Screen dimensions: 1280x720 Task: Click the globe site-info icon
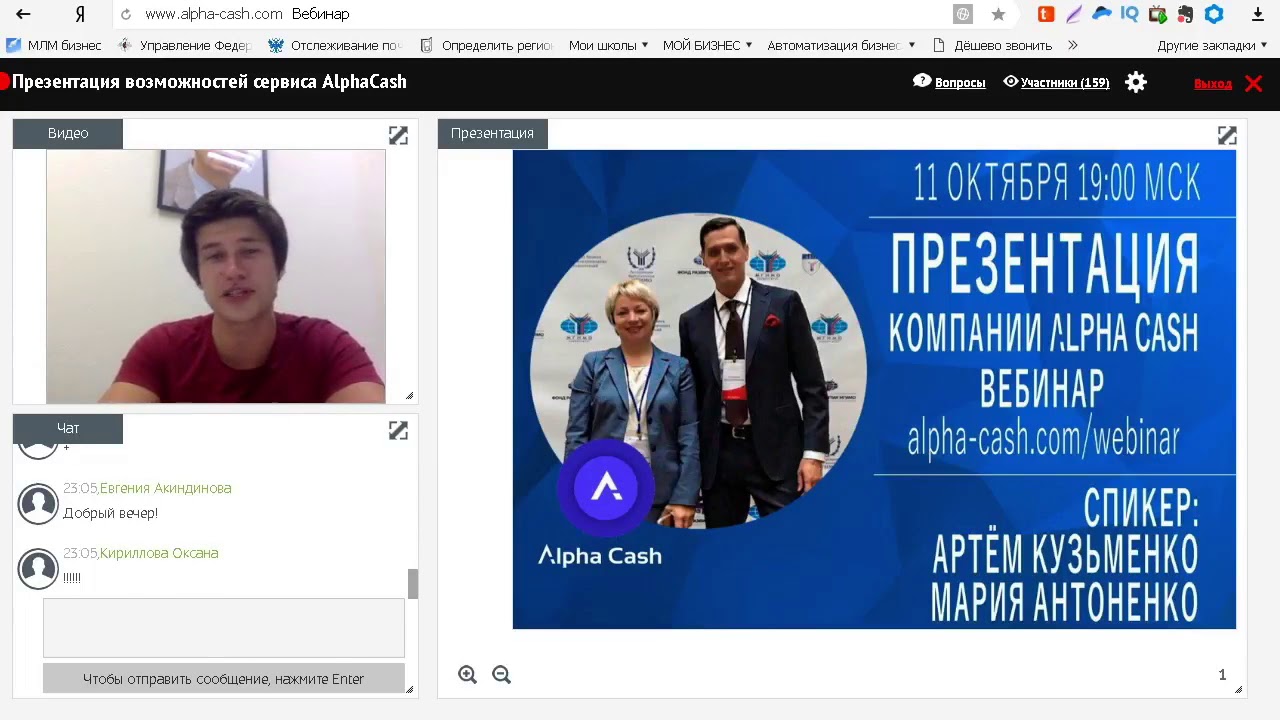click(x=963, y=14)
